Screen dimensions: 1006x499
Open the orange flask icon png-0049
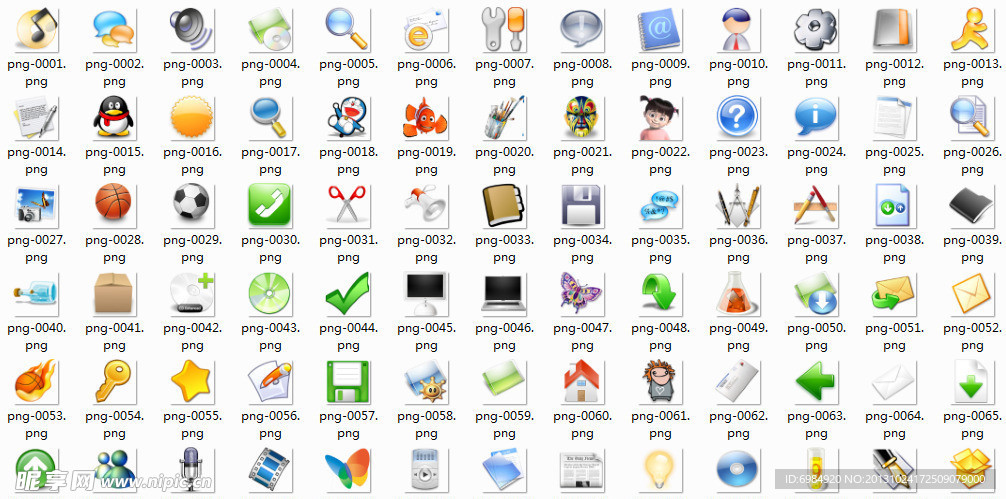[738, 293]
